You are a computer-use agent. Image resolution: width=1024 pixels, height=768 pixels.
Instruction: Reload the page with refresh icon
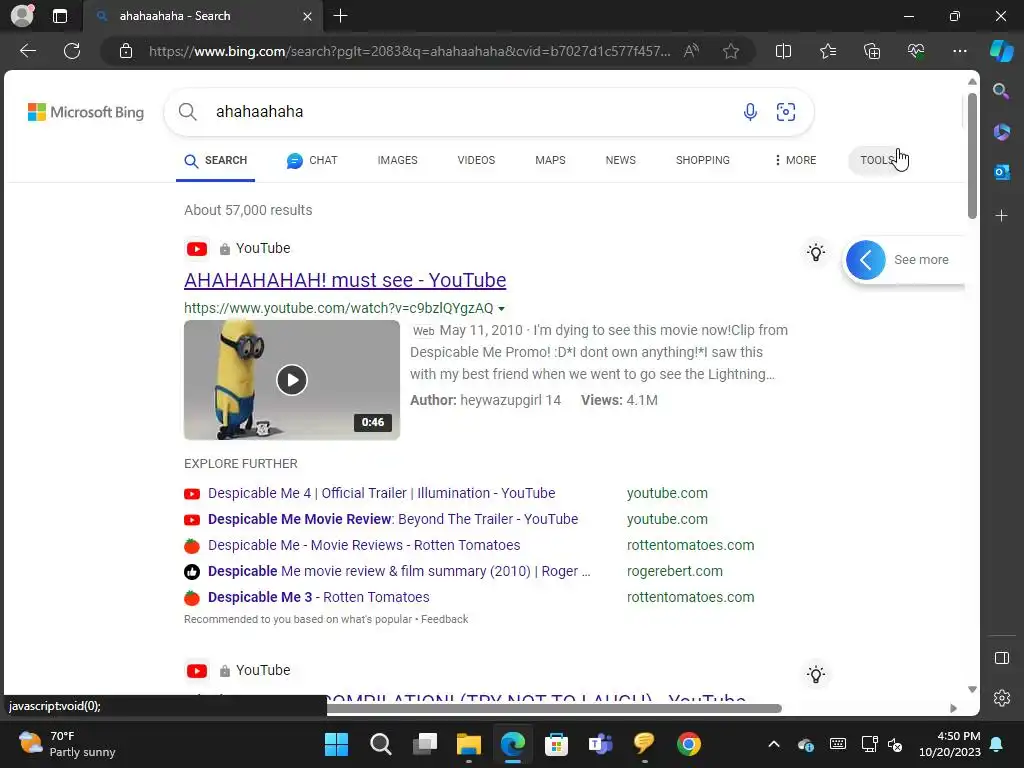point(72,51)
